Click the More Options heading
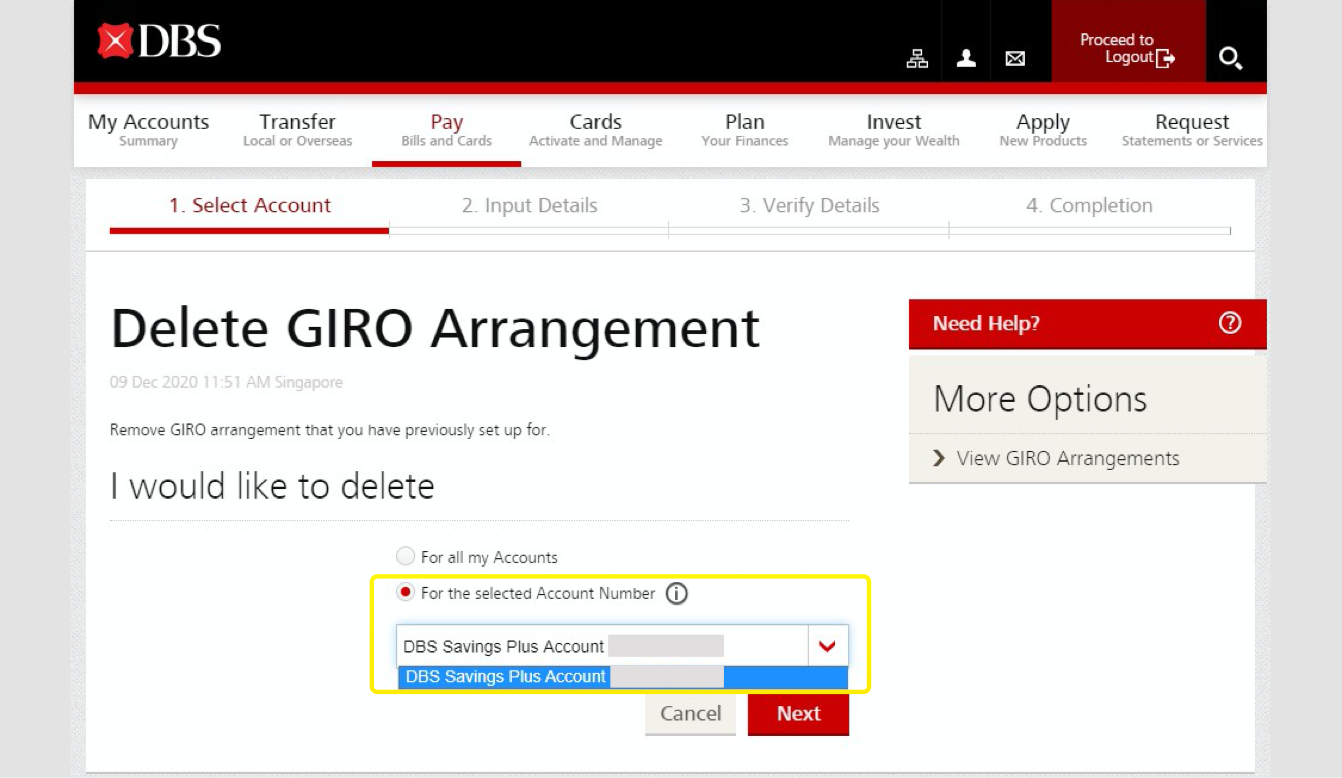The width and height of the screenshot is (1342, 778). [1040, 399]
